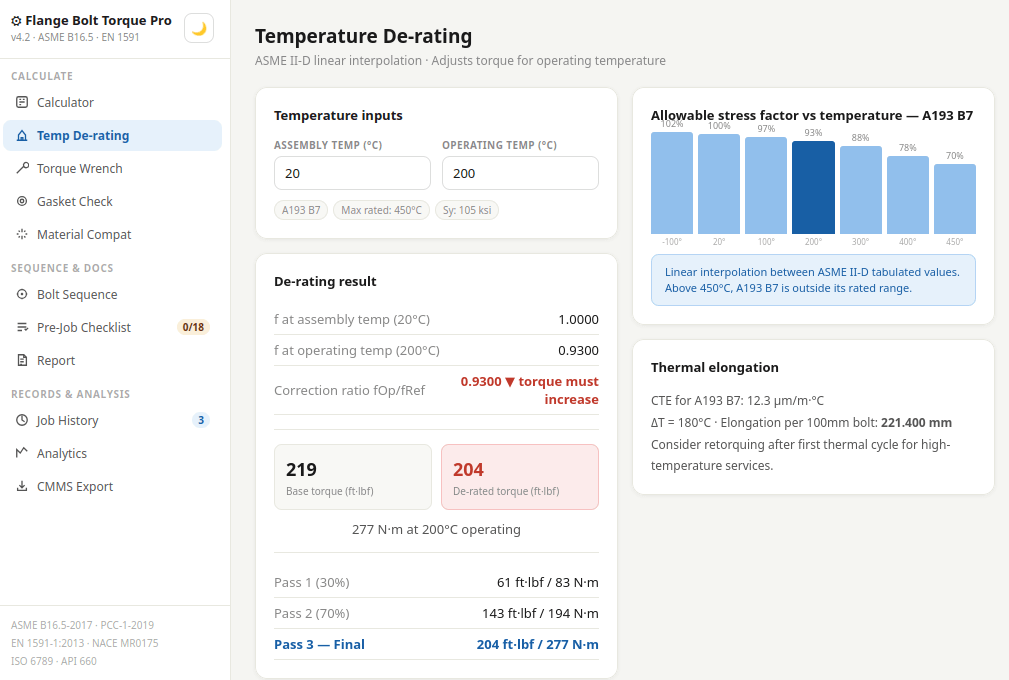Click the Job History clock icon
This screenshot has height=680, width=1009.
23,420
